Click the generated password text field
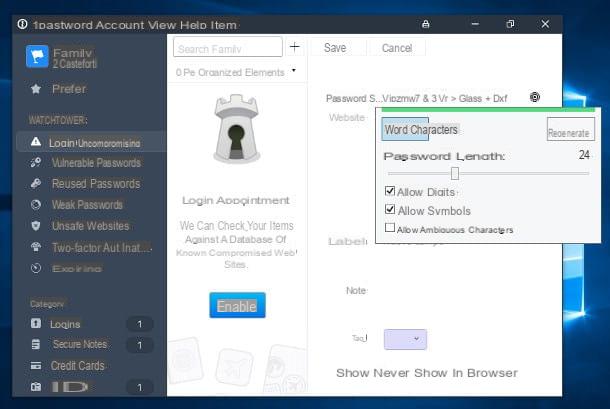 pos(445,98)
